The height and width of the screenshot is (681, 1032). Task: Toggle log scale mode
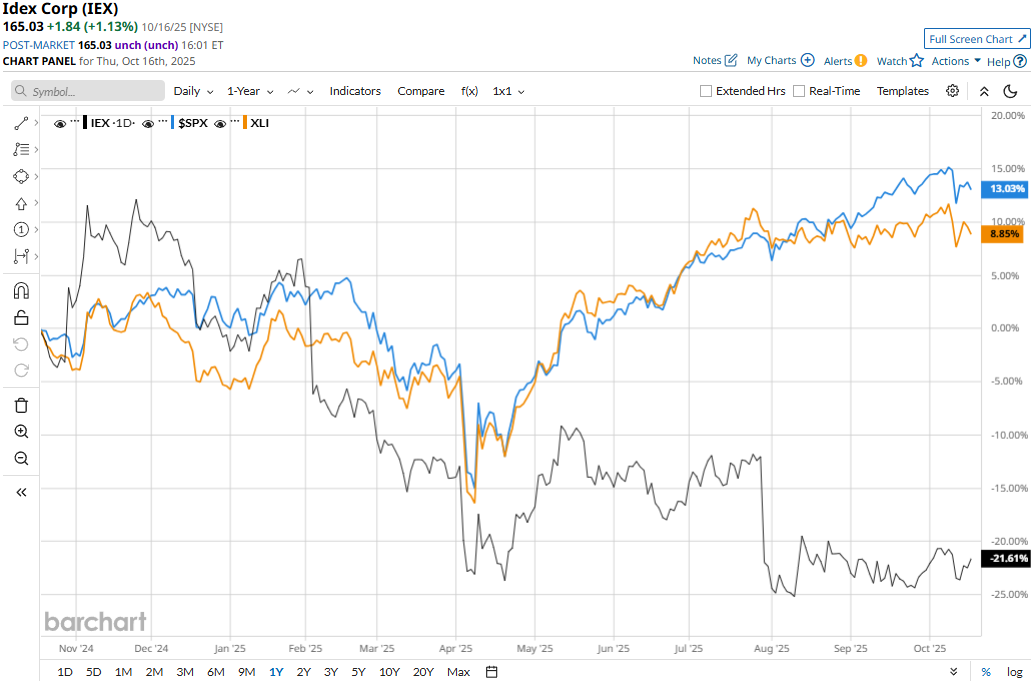(x=1014, y=672)
